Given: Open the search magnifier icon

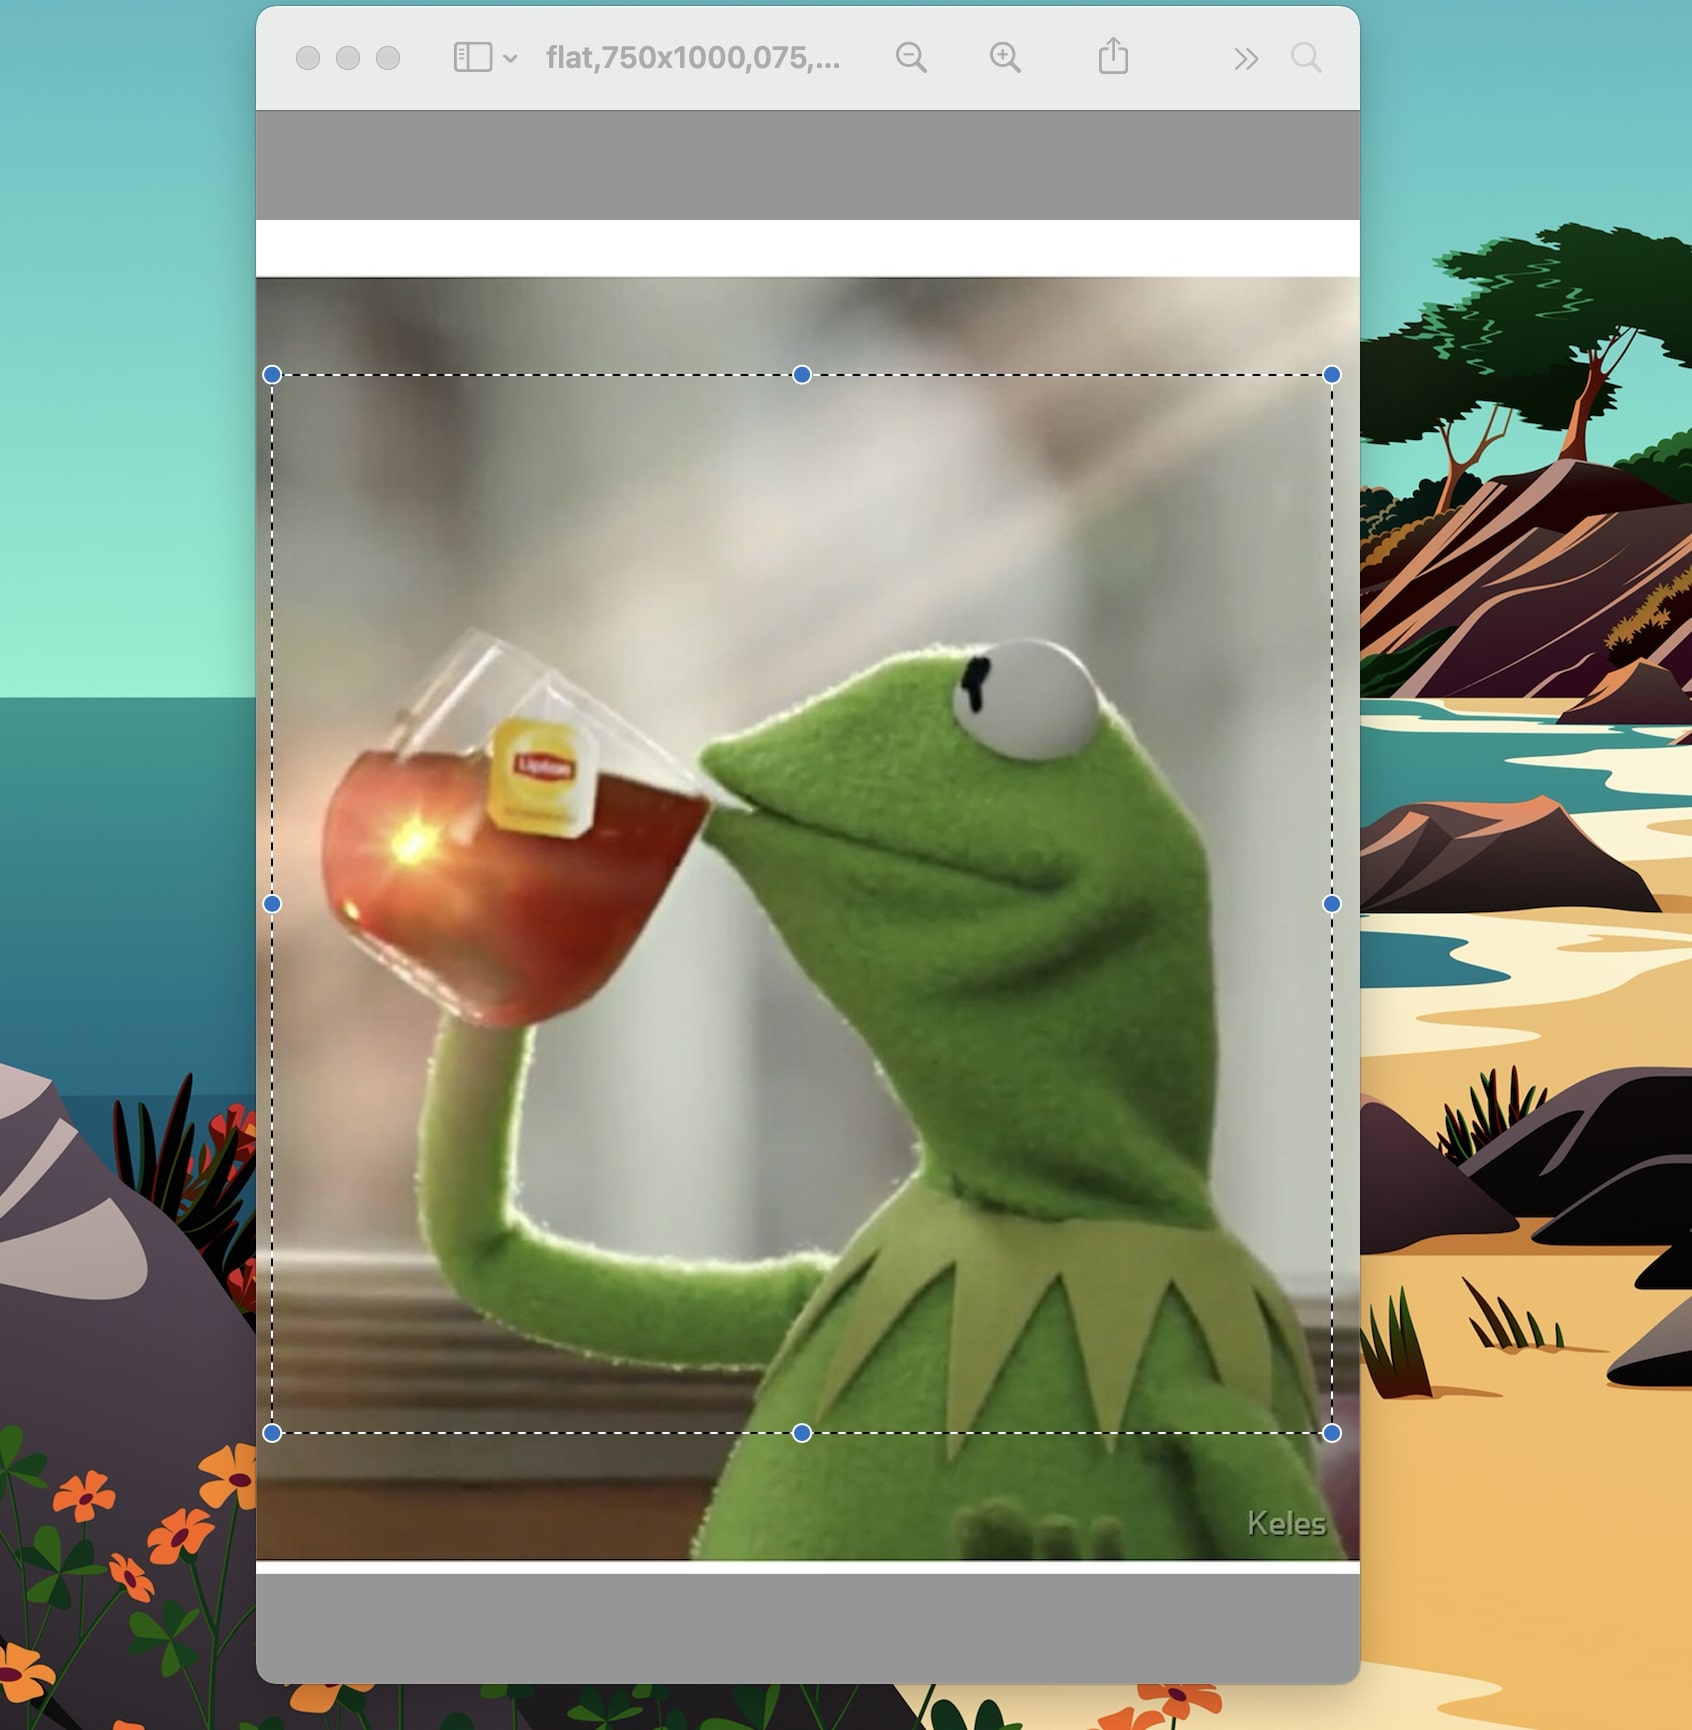Looking at the screenshot, I should point(1306,58).
